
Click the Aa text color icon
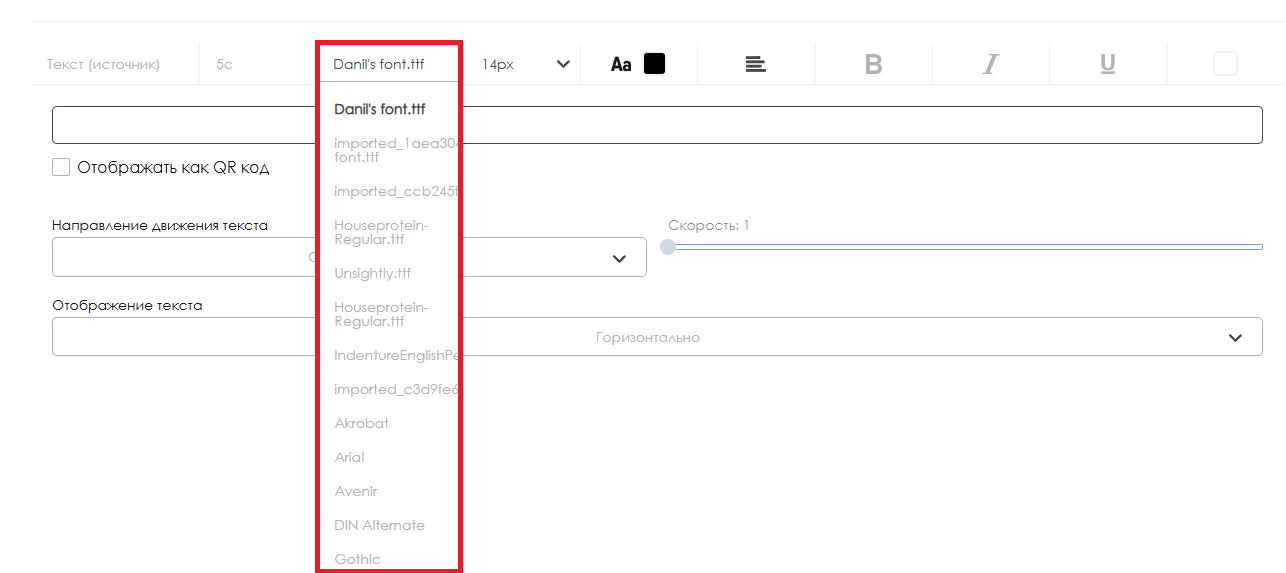tap(621, 64)
